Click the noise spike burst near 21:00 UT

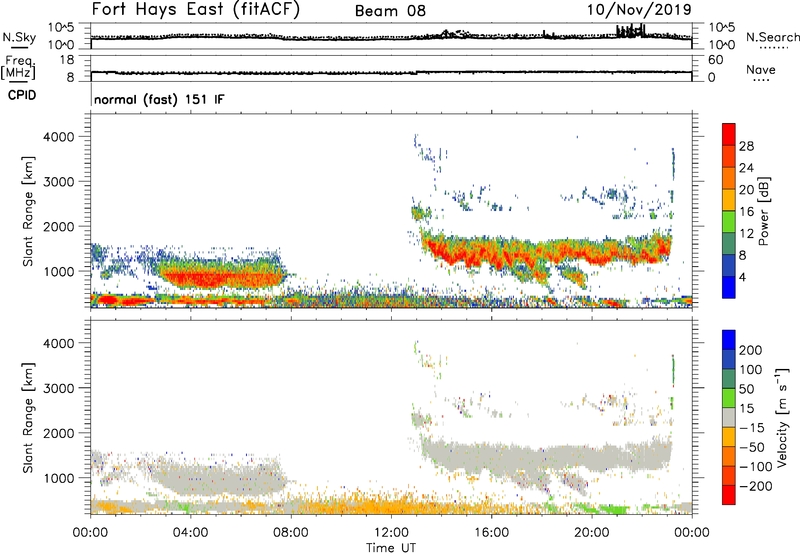(631, 31)
